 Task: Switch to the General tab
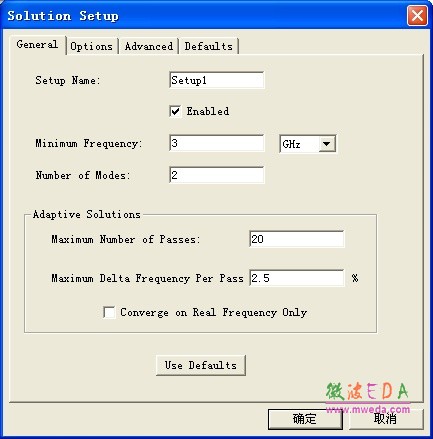[37, 45]
